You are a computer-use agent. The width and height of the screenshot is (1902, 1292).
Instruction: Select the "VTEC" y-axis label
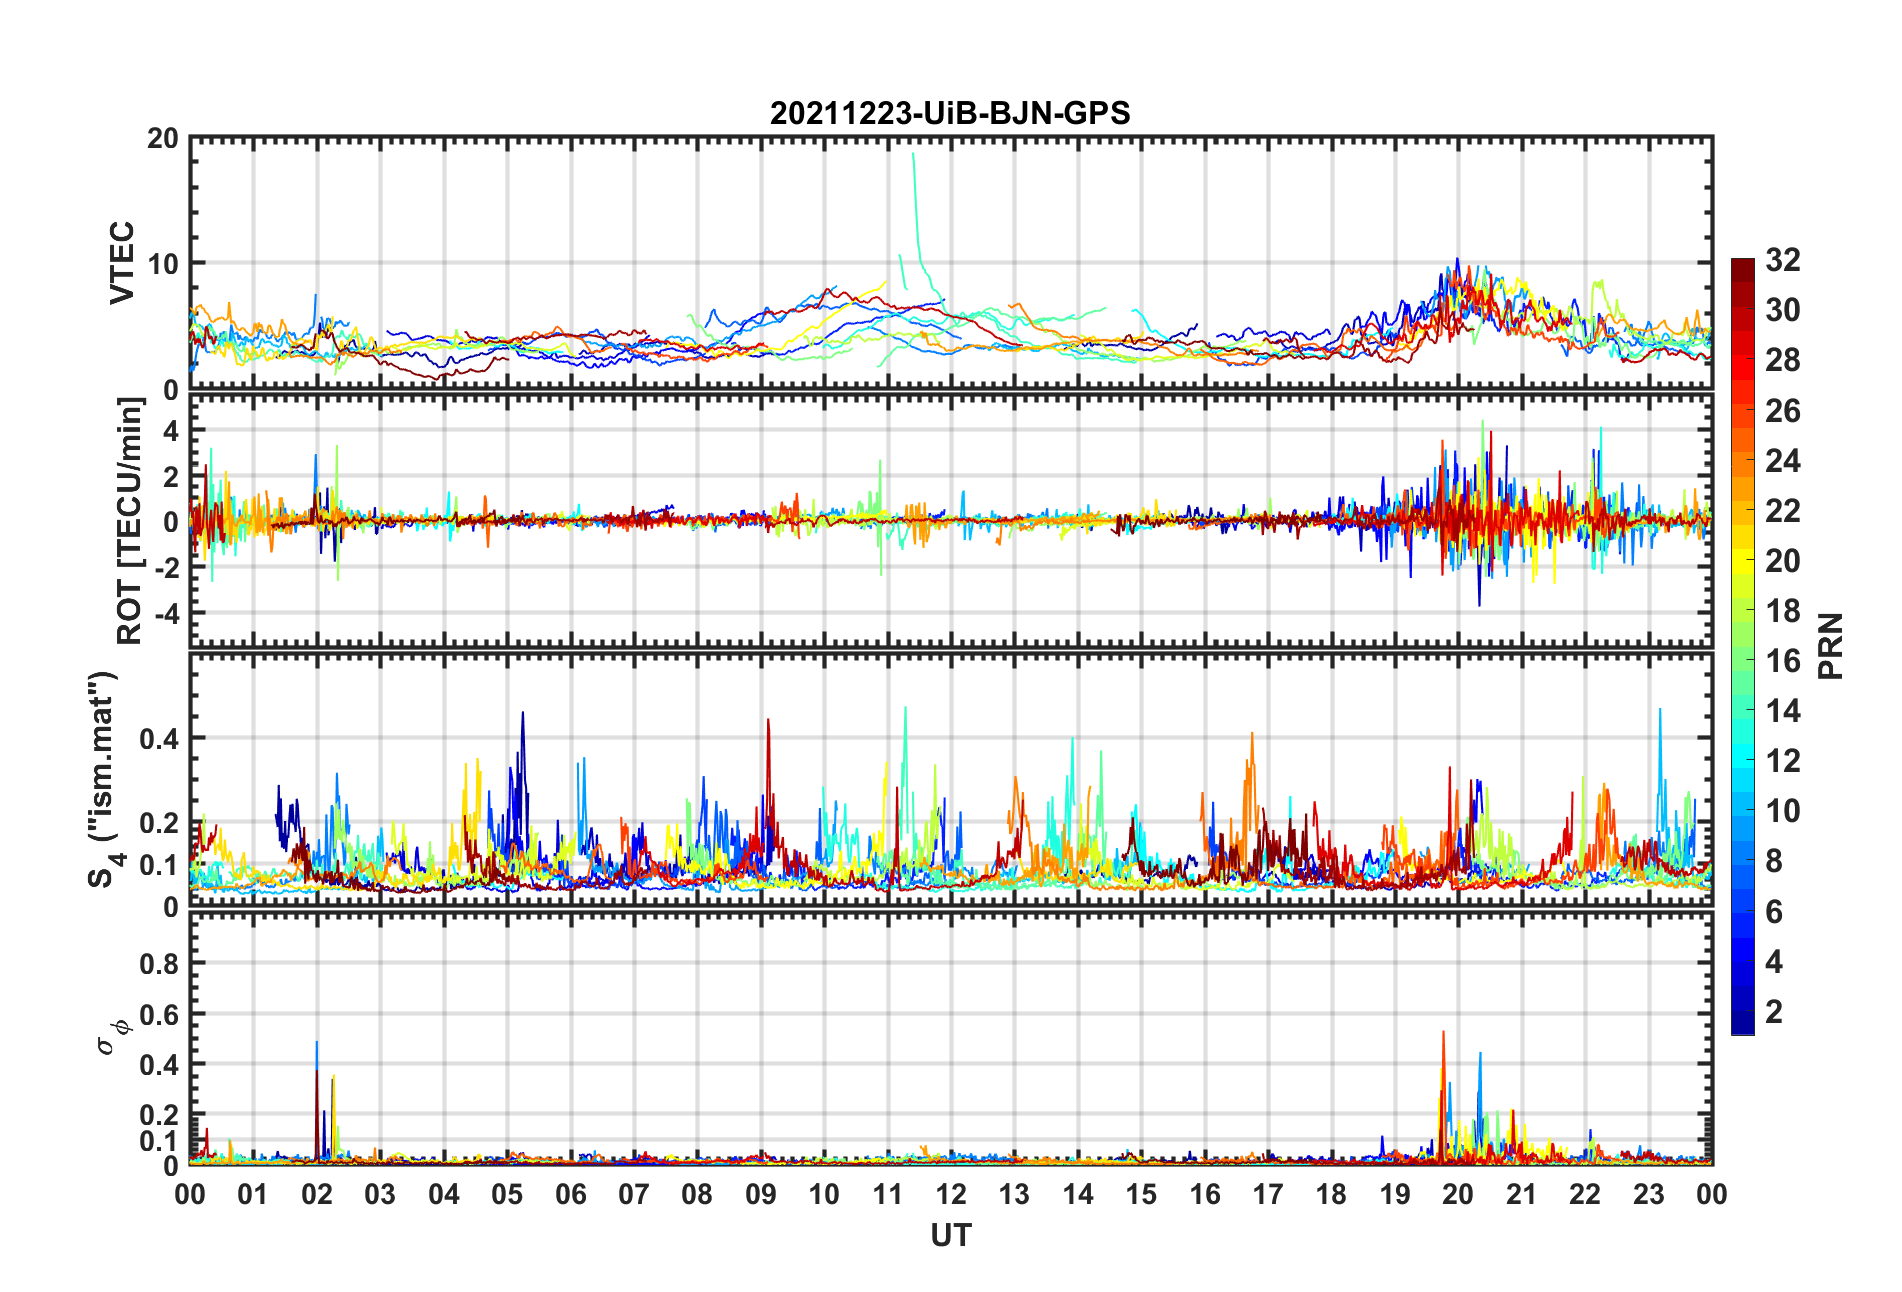(122, 263)
